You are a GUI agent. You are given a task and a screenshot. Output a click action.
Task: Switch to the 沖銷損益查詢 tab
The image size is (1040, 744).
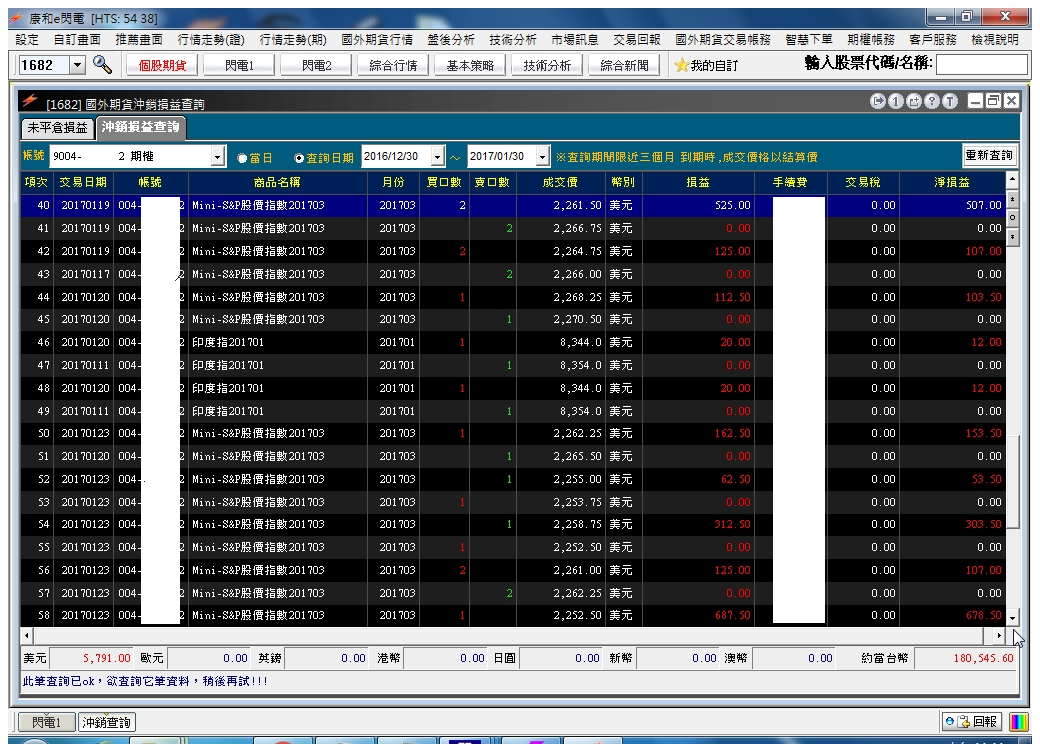point(141,127)
